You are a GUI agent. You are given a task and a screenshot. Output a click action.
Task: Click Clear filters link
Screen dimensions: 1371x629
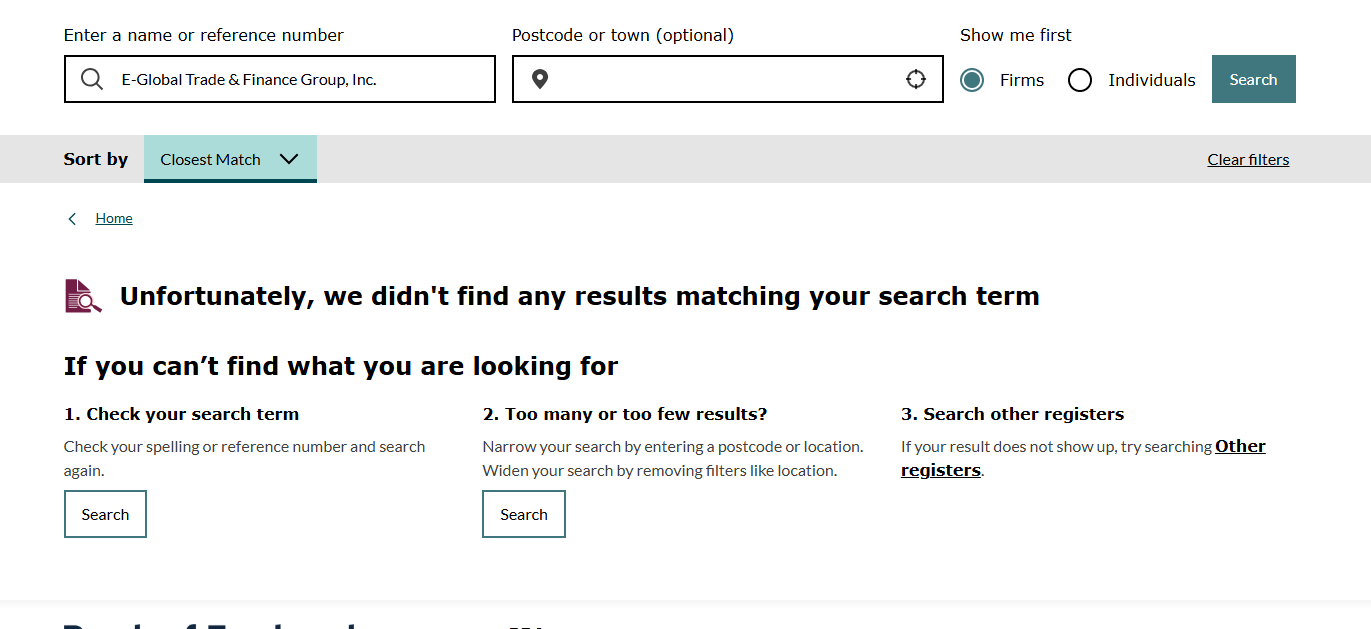tap(1248, 160)
